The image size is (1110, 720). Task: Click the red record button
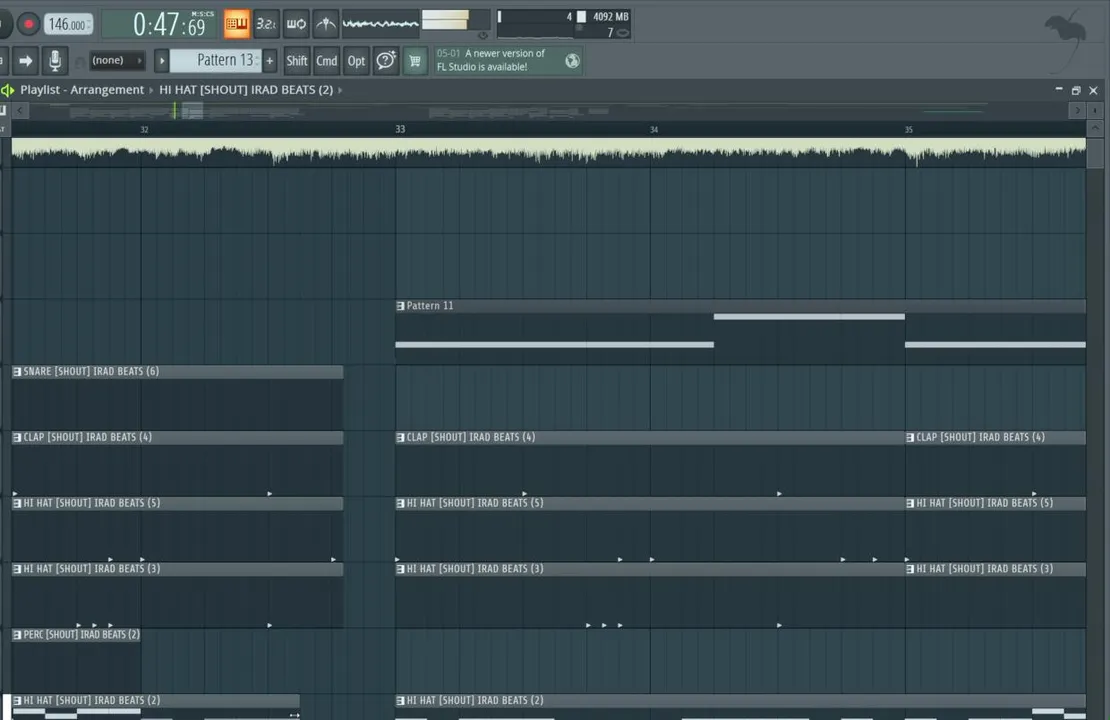(28, 24)
